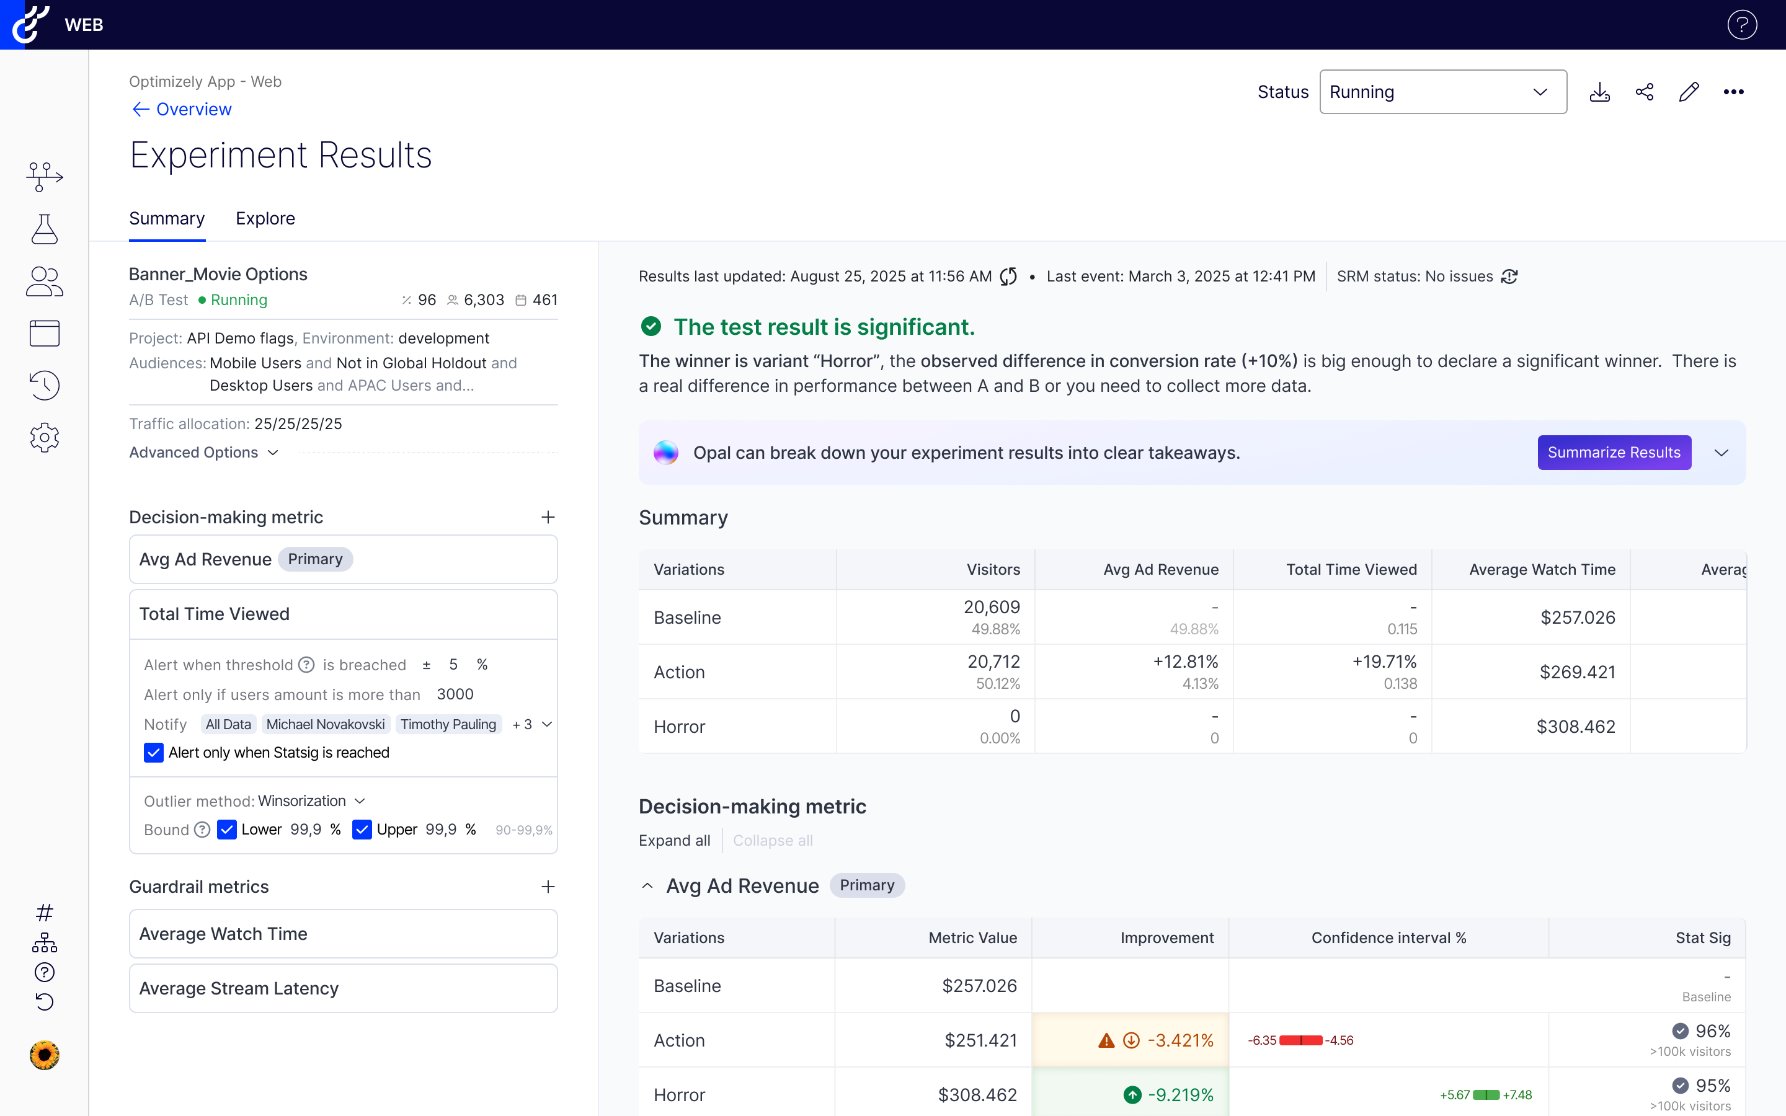1786x1116 pixels.
Task: Refresh results next to last updated time
Action: click(1008, 277)
